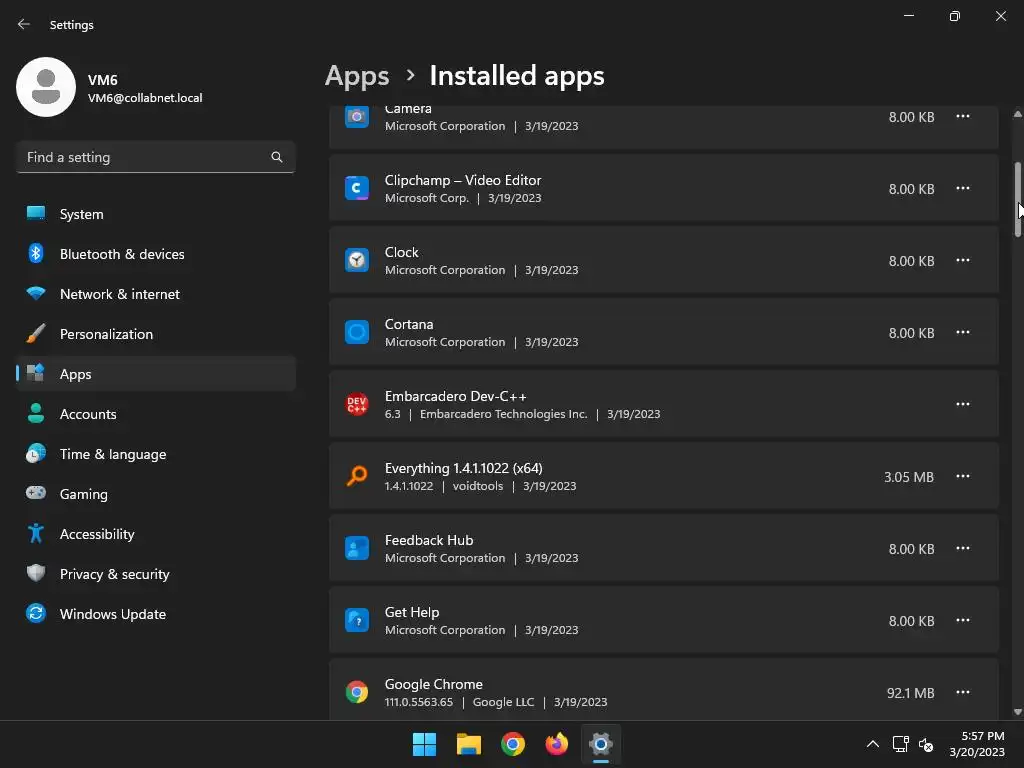Click the search magnifier in Find a setting
This screenshot has height=768, width=1024.
click(277, 157)
